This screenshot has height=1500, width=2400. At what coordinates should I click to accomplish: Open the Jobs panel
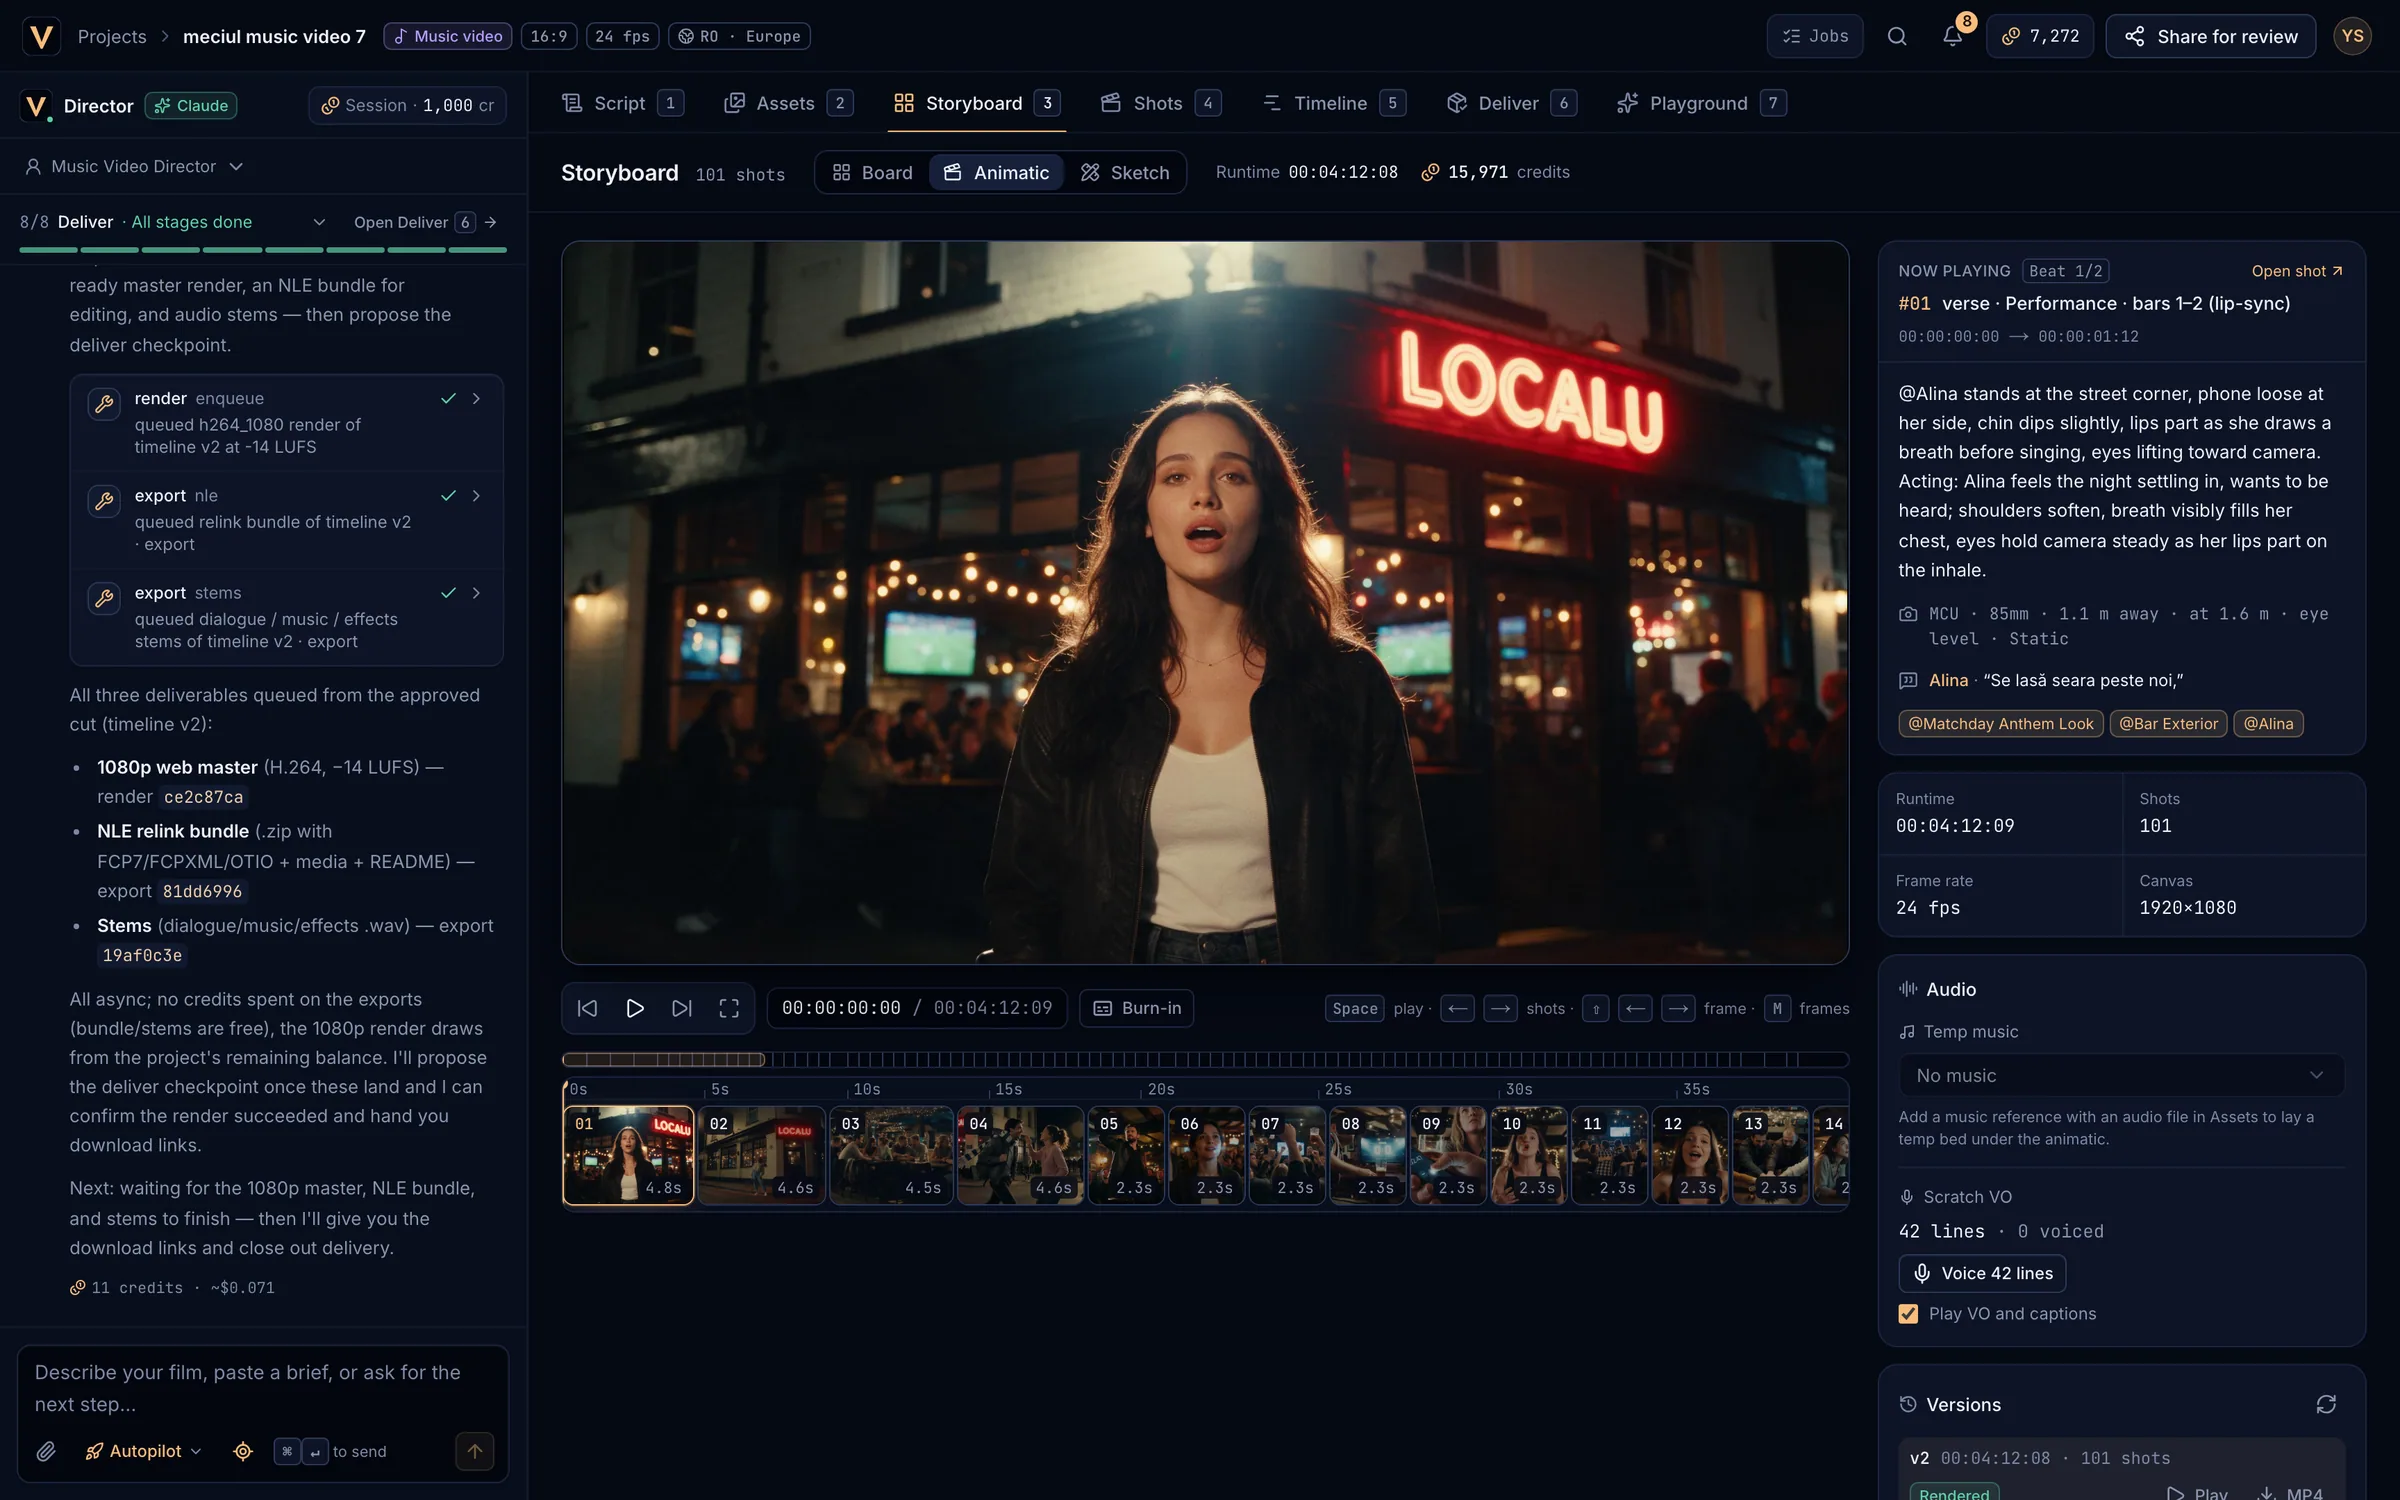click(x=1814, y=36)
